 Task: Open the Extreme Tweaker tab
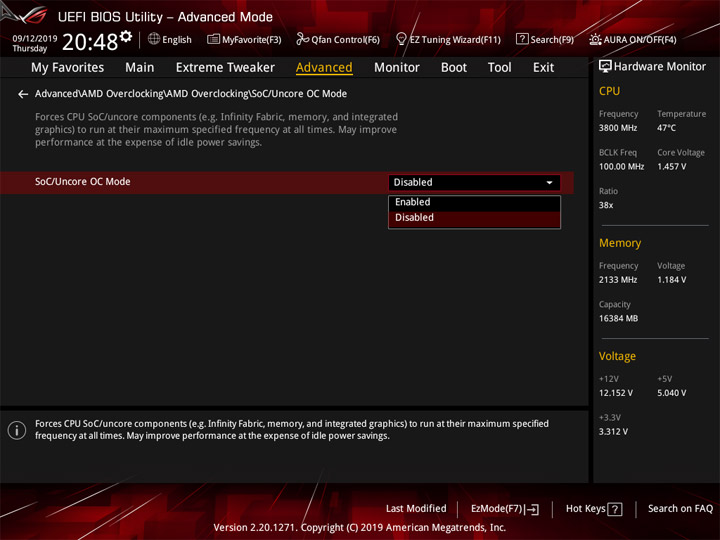click(225, 68)
